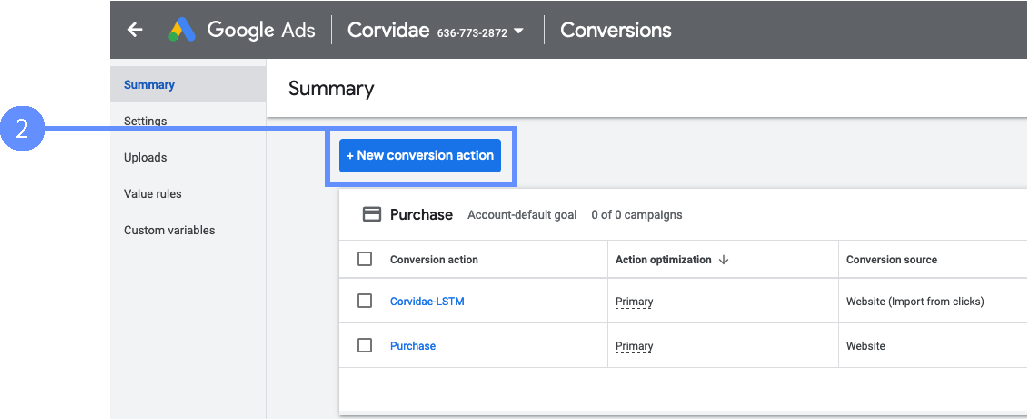1028x419 pixels.
Task: Go to Settings in the sidebar
Action: tap(145, 121)
